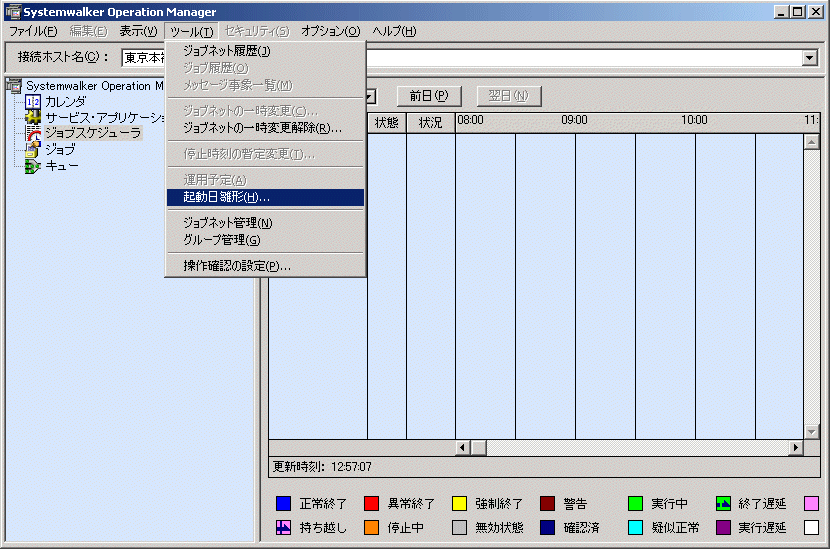Screen dimensions: 830x549
Task: Click the 状態 column header
Action: click(x=386, y=123)
